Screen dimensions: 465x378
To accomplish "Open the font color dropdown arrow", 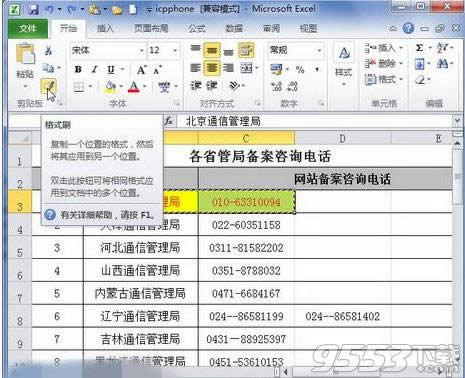I will [144, 87].
